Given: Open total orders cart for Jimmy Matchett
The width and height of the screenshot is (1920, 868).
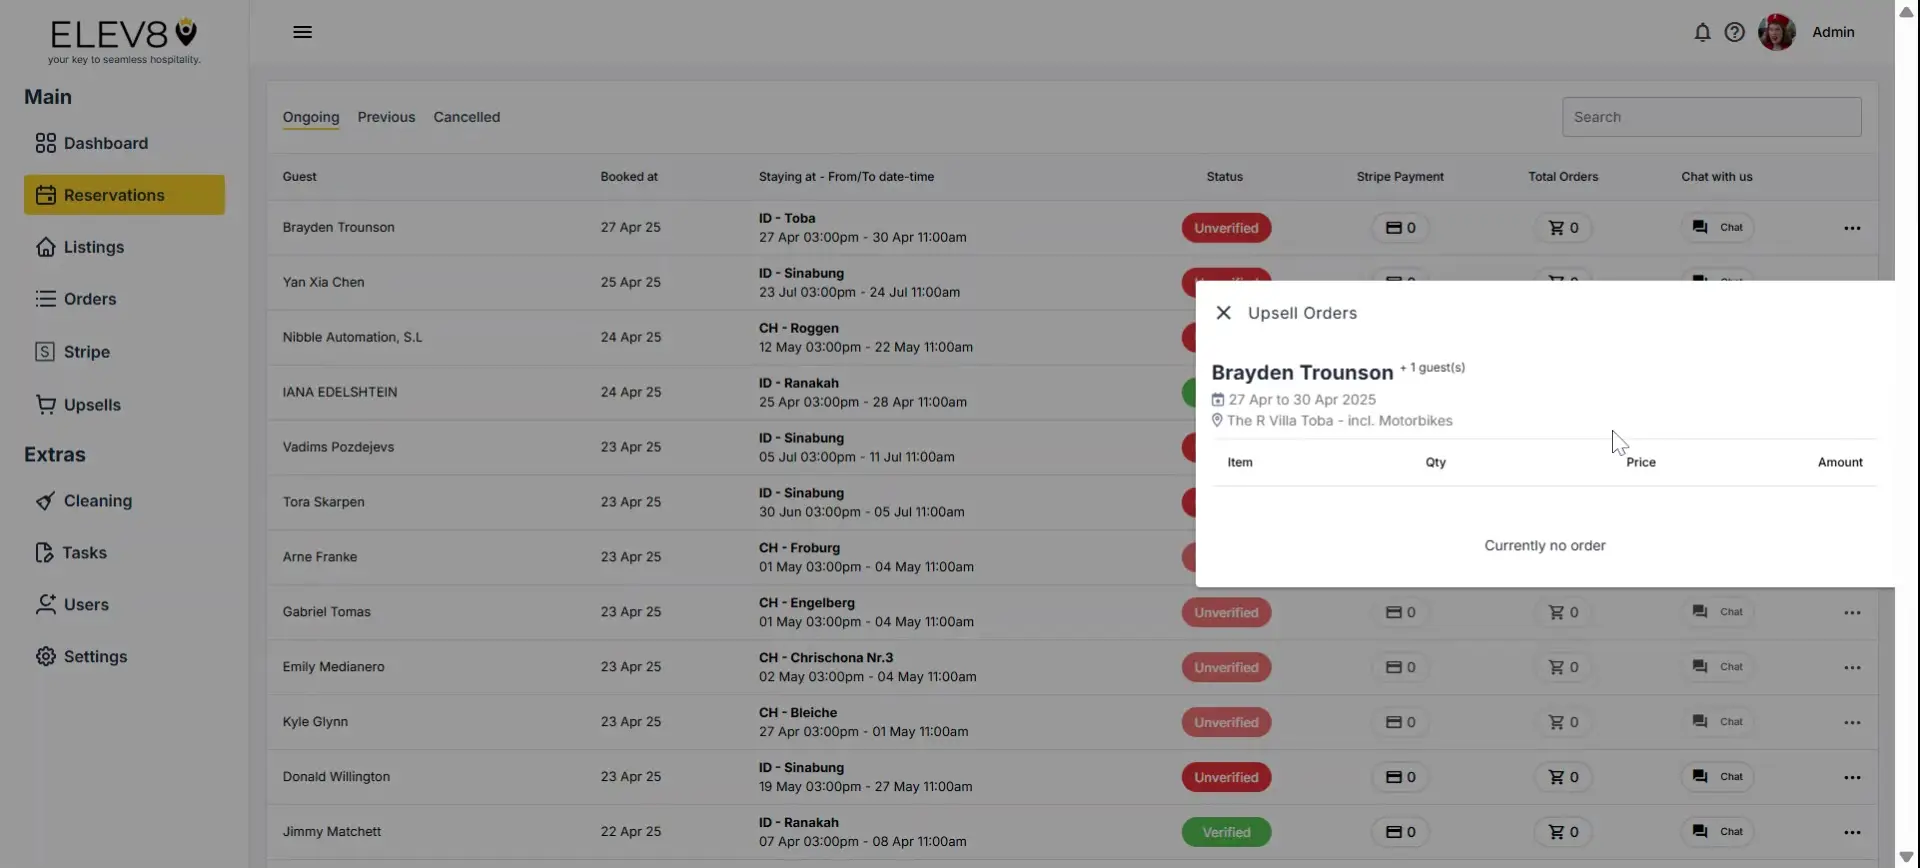Looking at the screenshot, I should (x=1563, y=832).
